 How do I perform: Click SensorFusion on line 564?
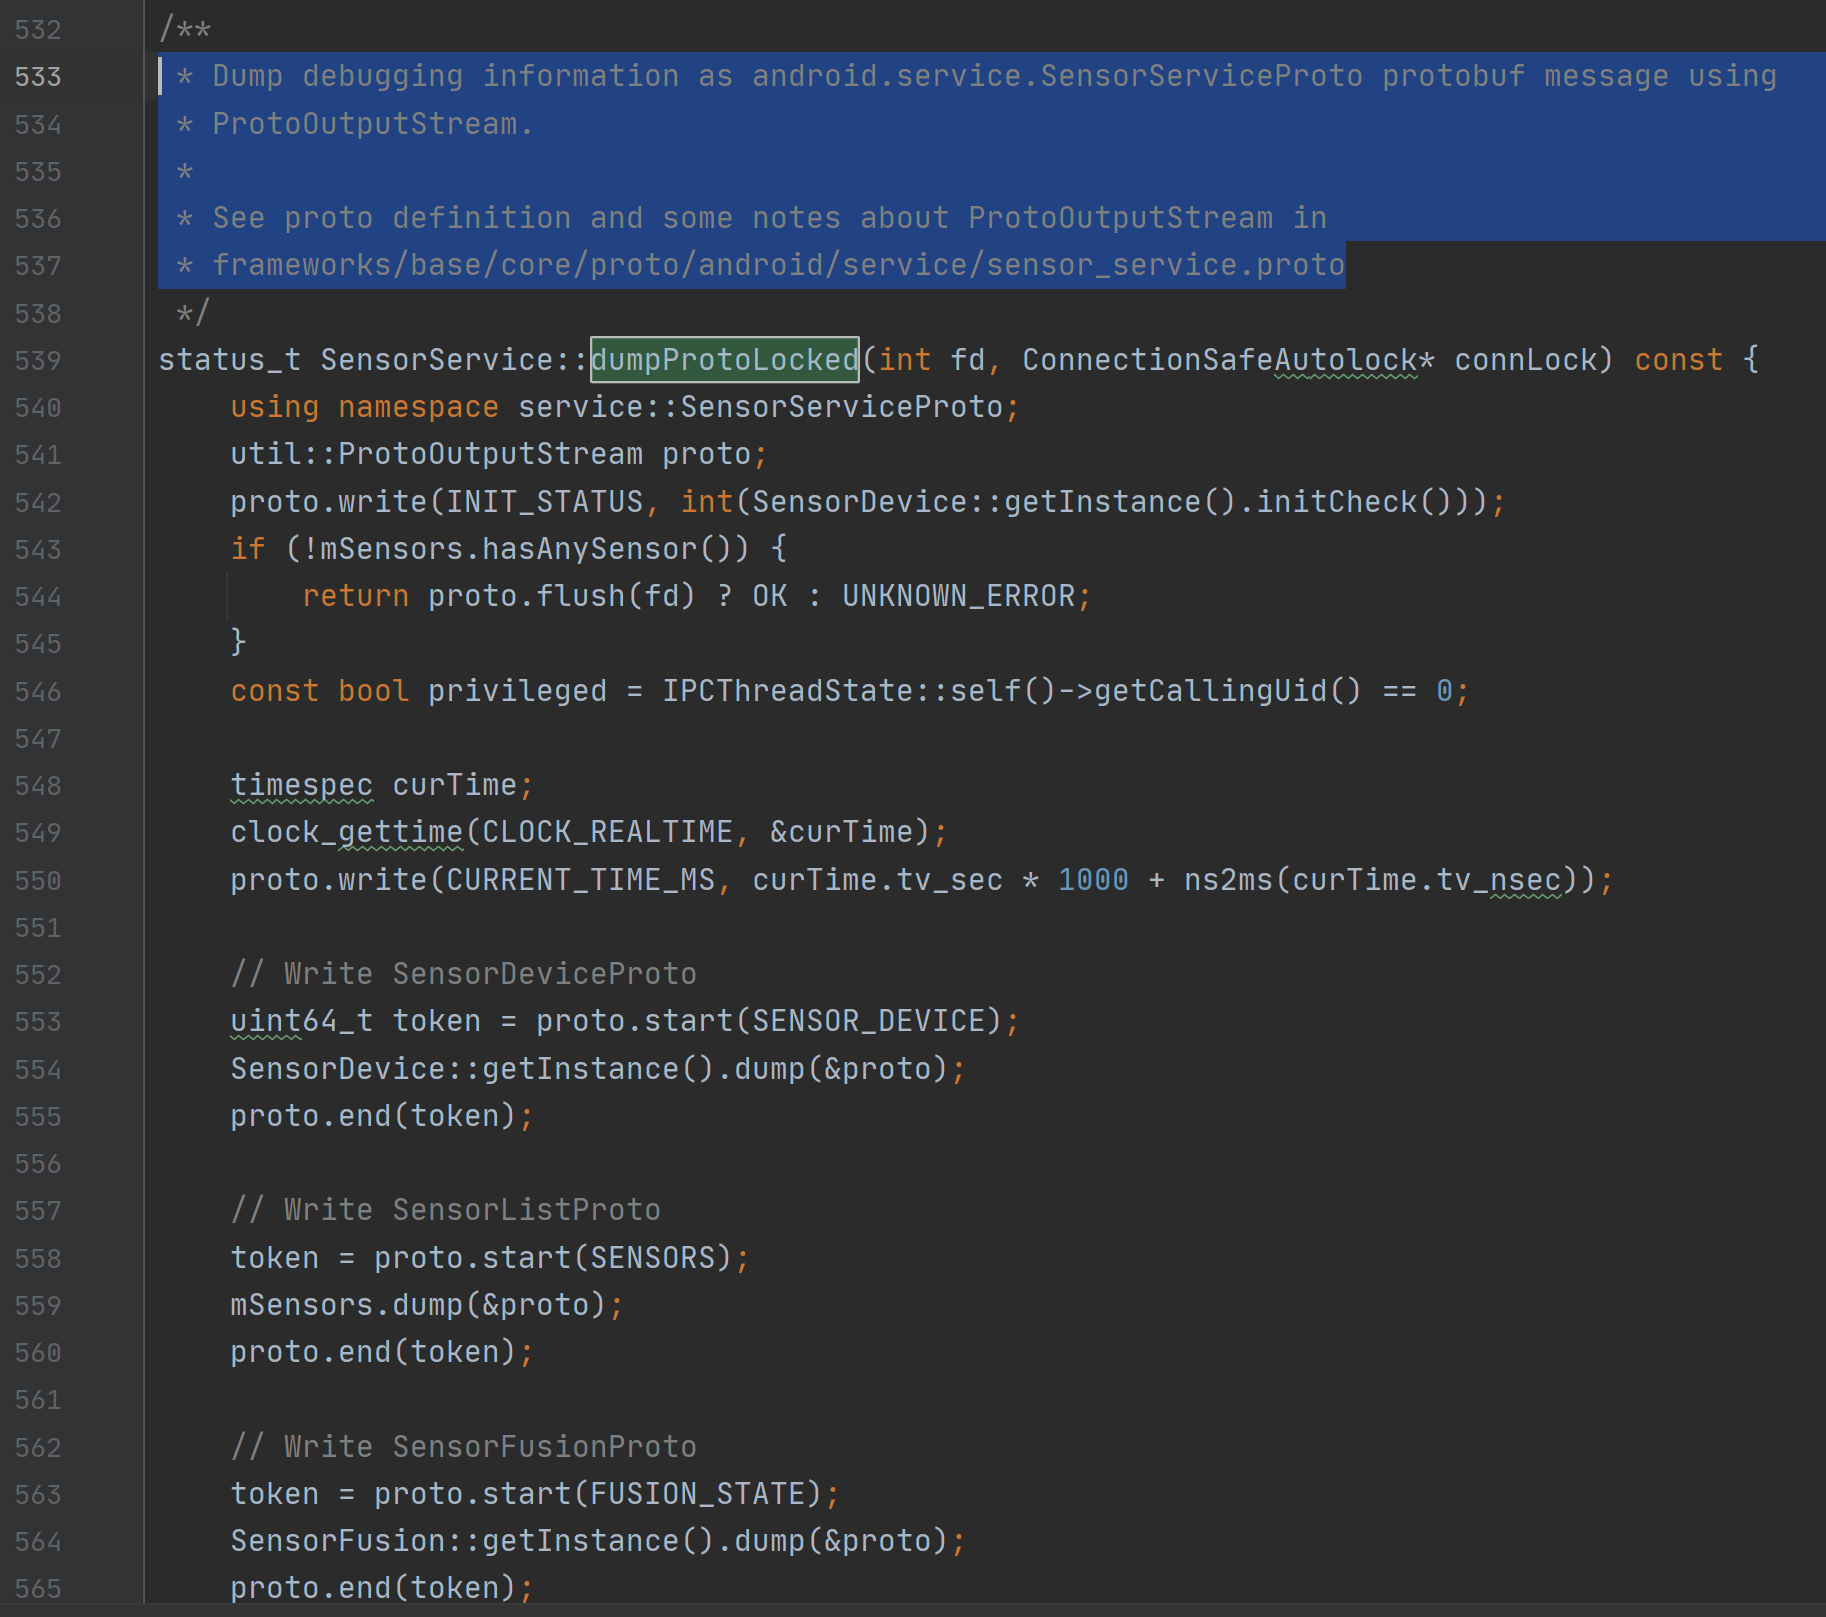pyautogui.click(x=337, y=1541)
